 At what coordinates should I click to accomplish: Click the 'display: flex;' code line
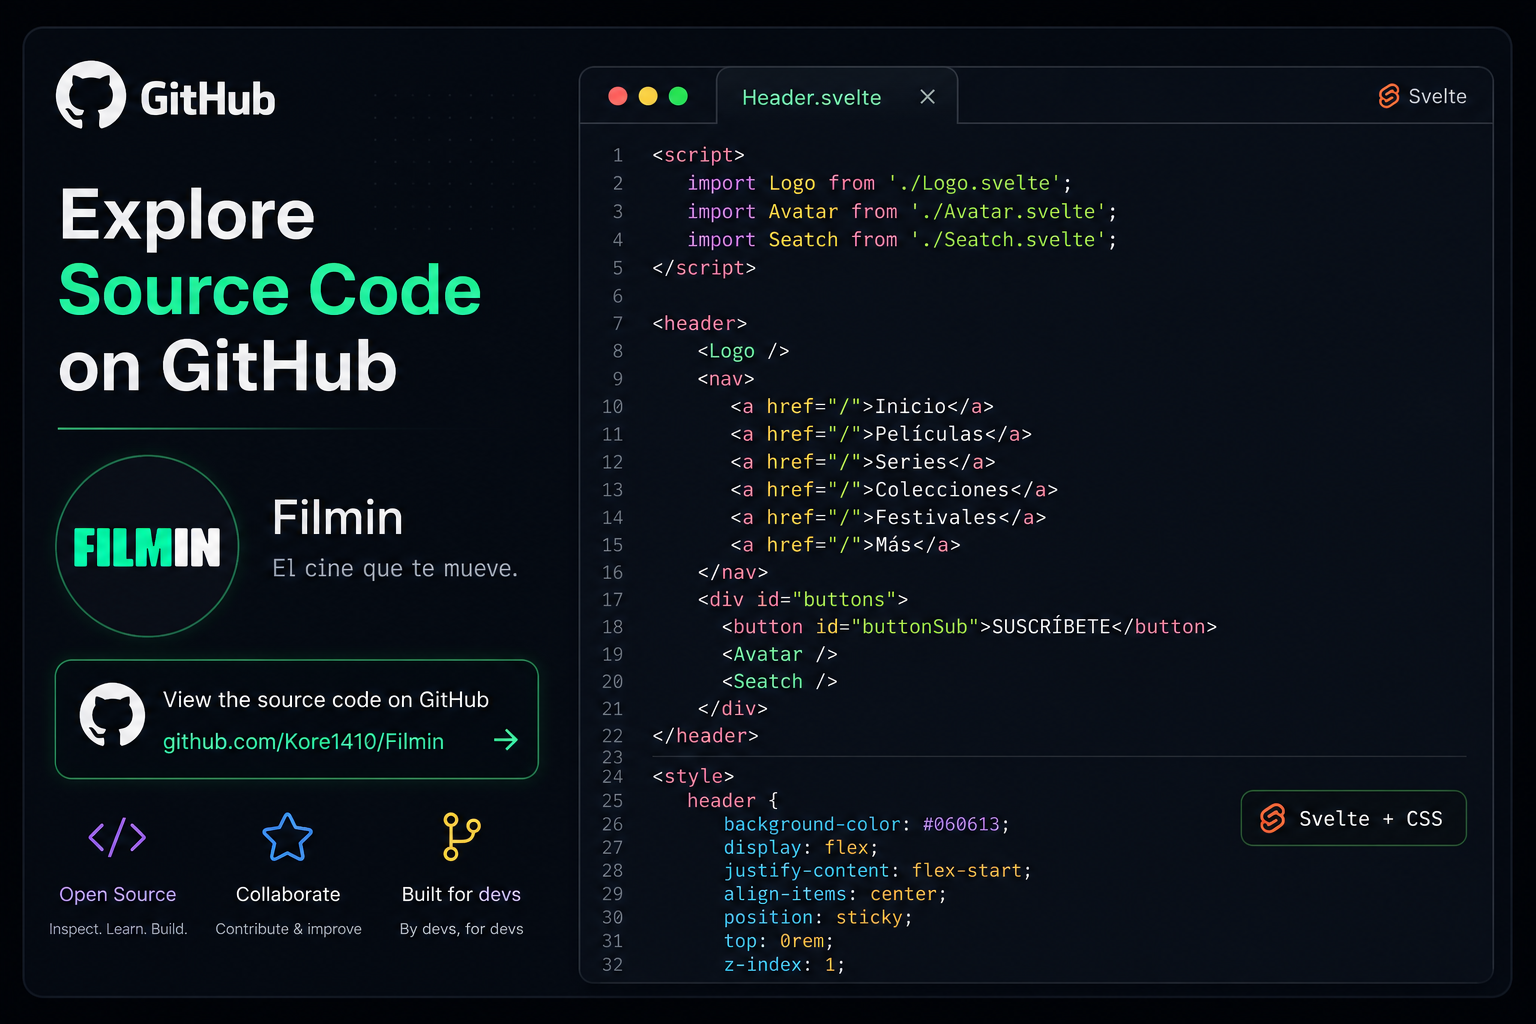(x=800, y=847)
